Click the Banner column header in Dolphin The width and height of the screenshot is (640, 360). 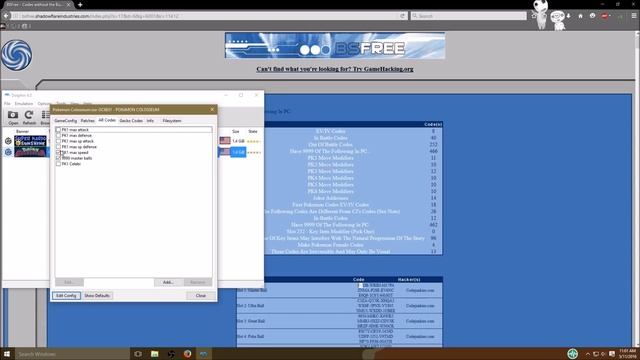[22, 131]
